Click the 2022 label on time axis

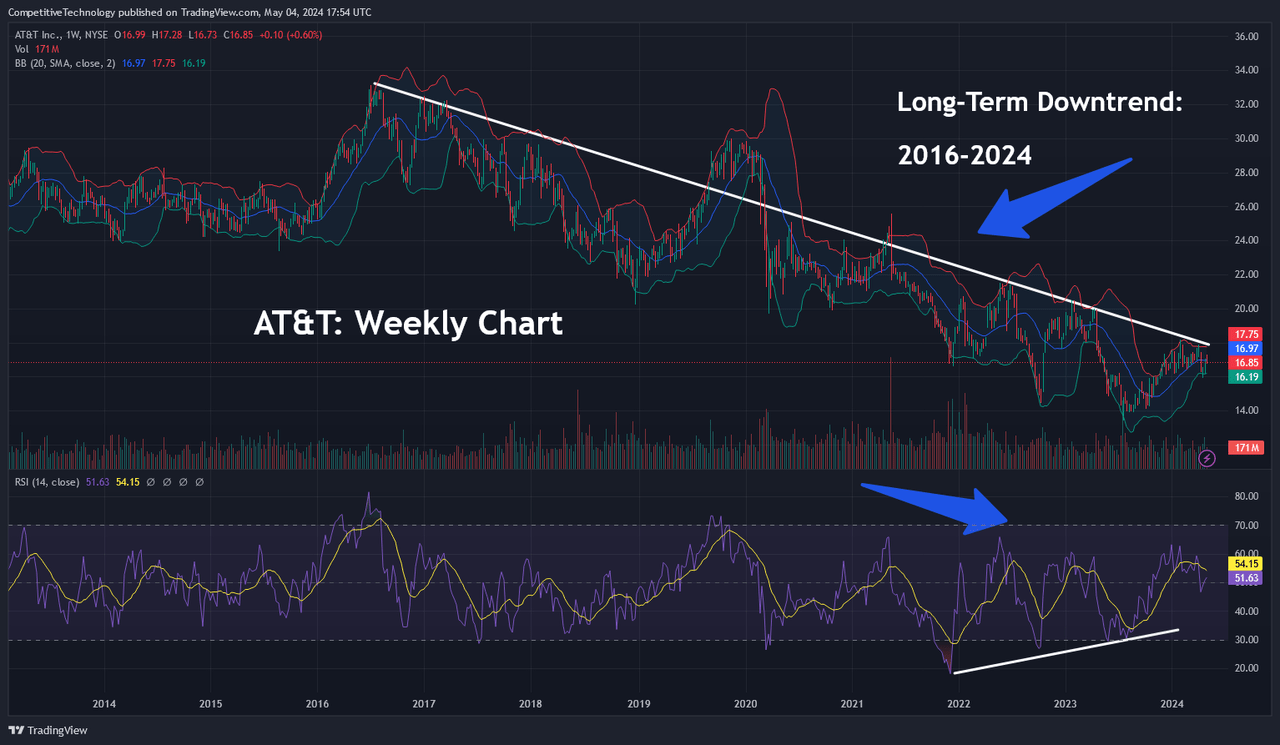point(958,703)
